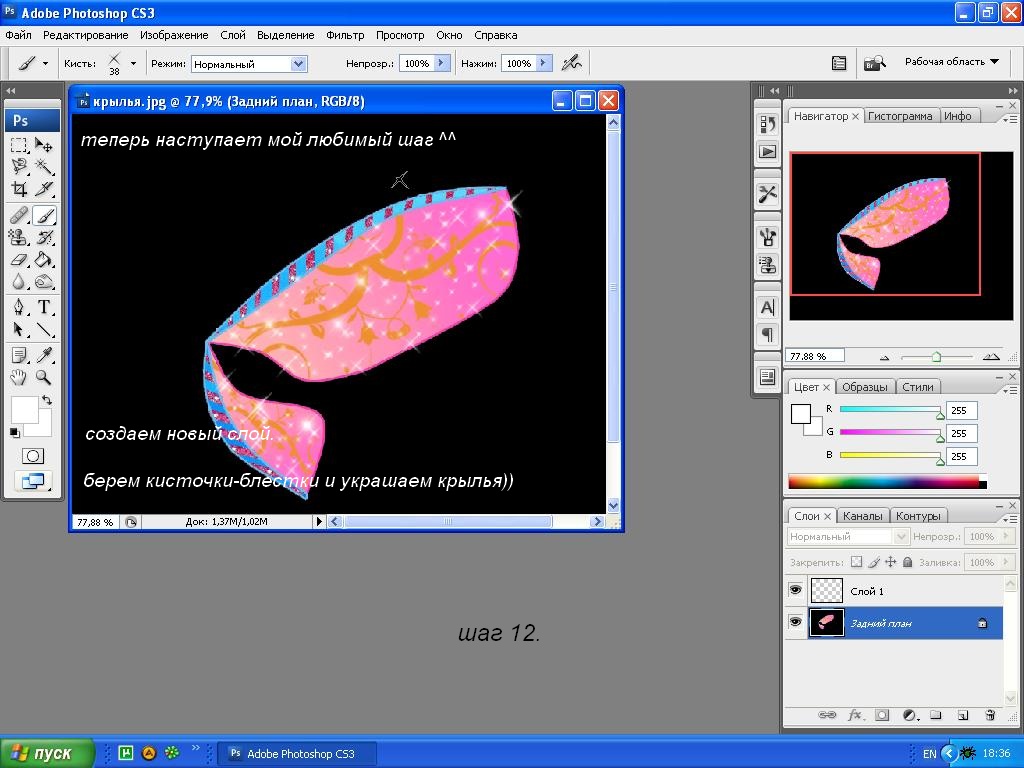
Task: Delete layer using trash icon
Action: click(x=990, y=715)
